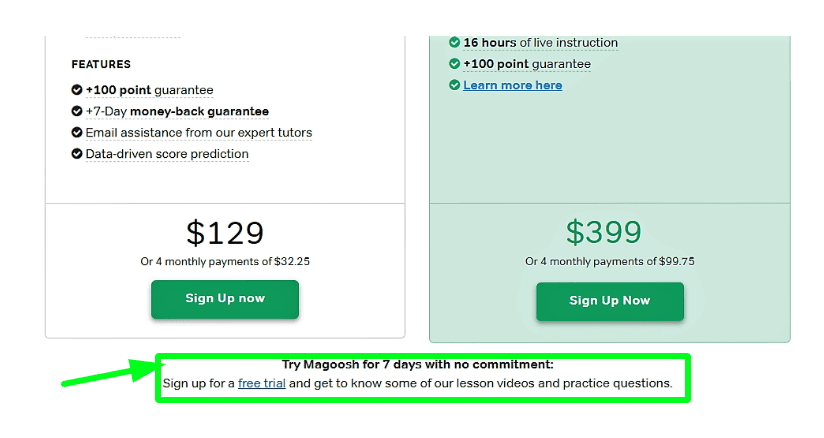Open the free trial link

(262, 383)
